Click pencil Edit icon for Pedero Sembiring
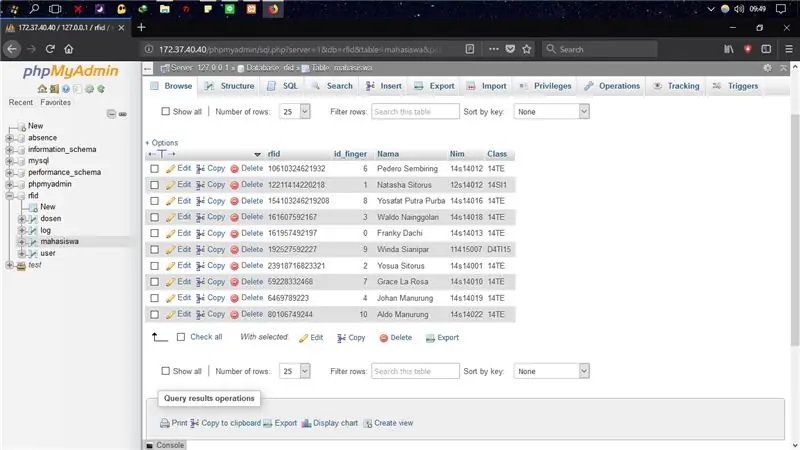This screenshot has width=800, height=450. [170, 169]
